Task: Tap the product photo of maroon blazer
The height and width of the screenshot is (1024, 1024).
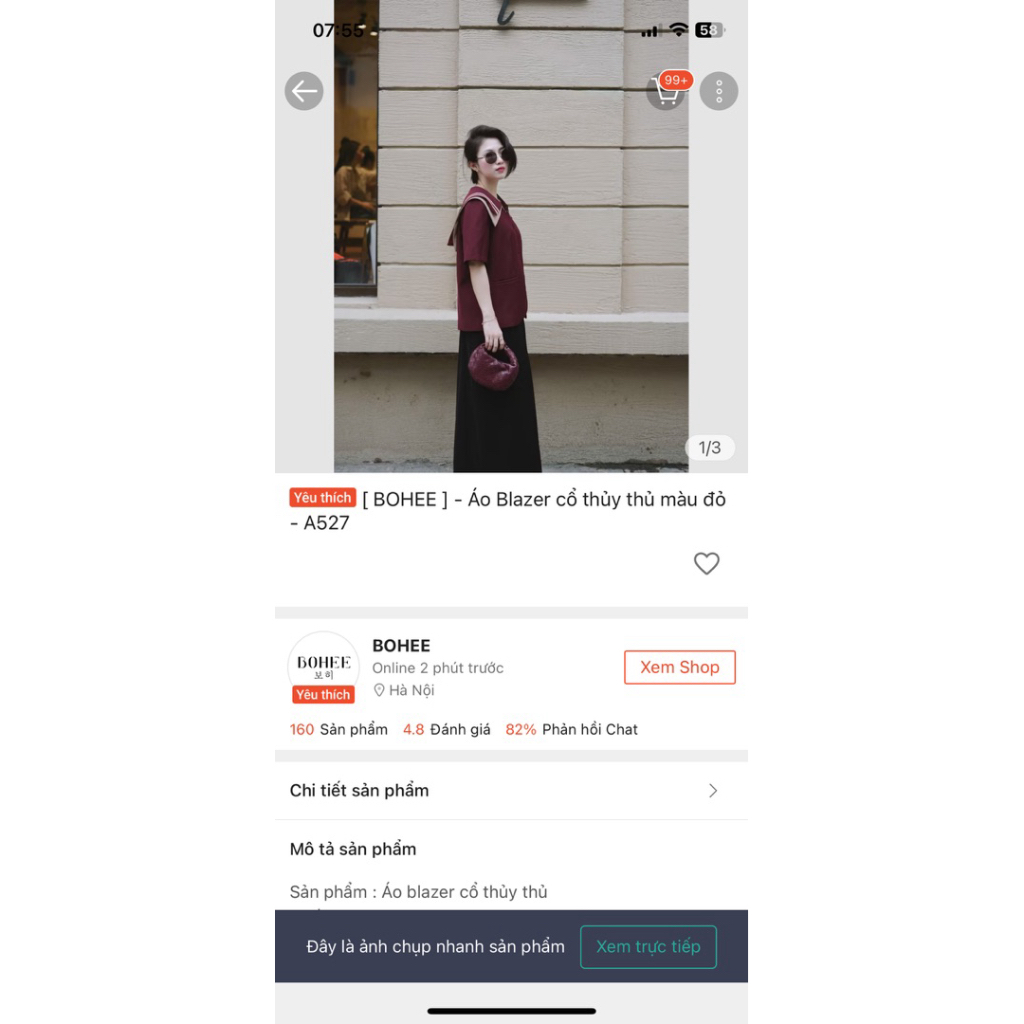Action: pos(511,236)
